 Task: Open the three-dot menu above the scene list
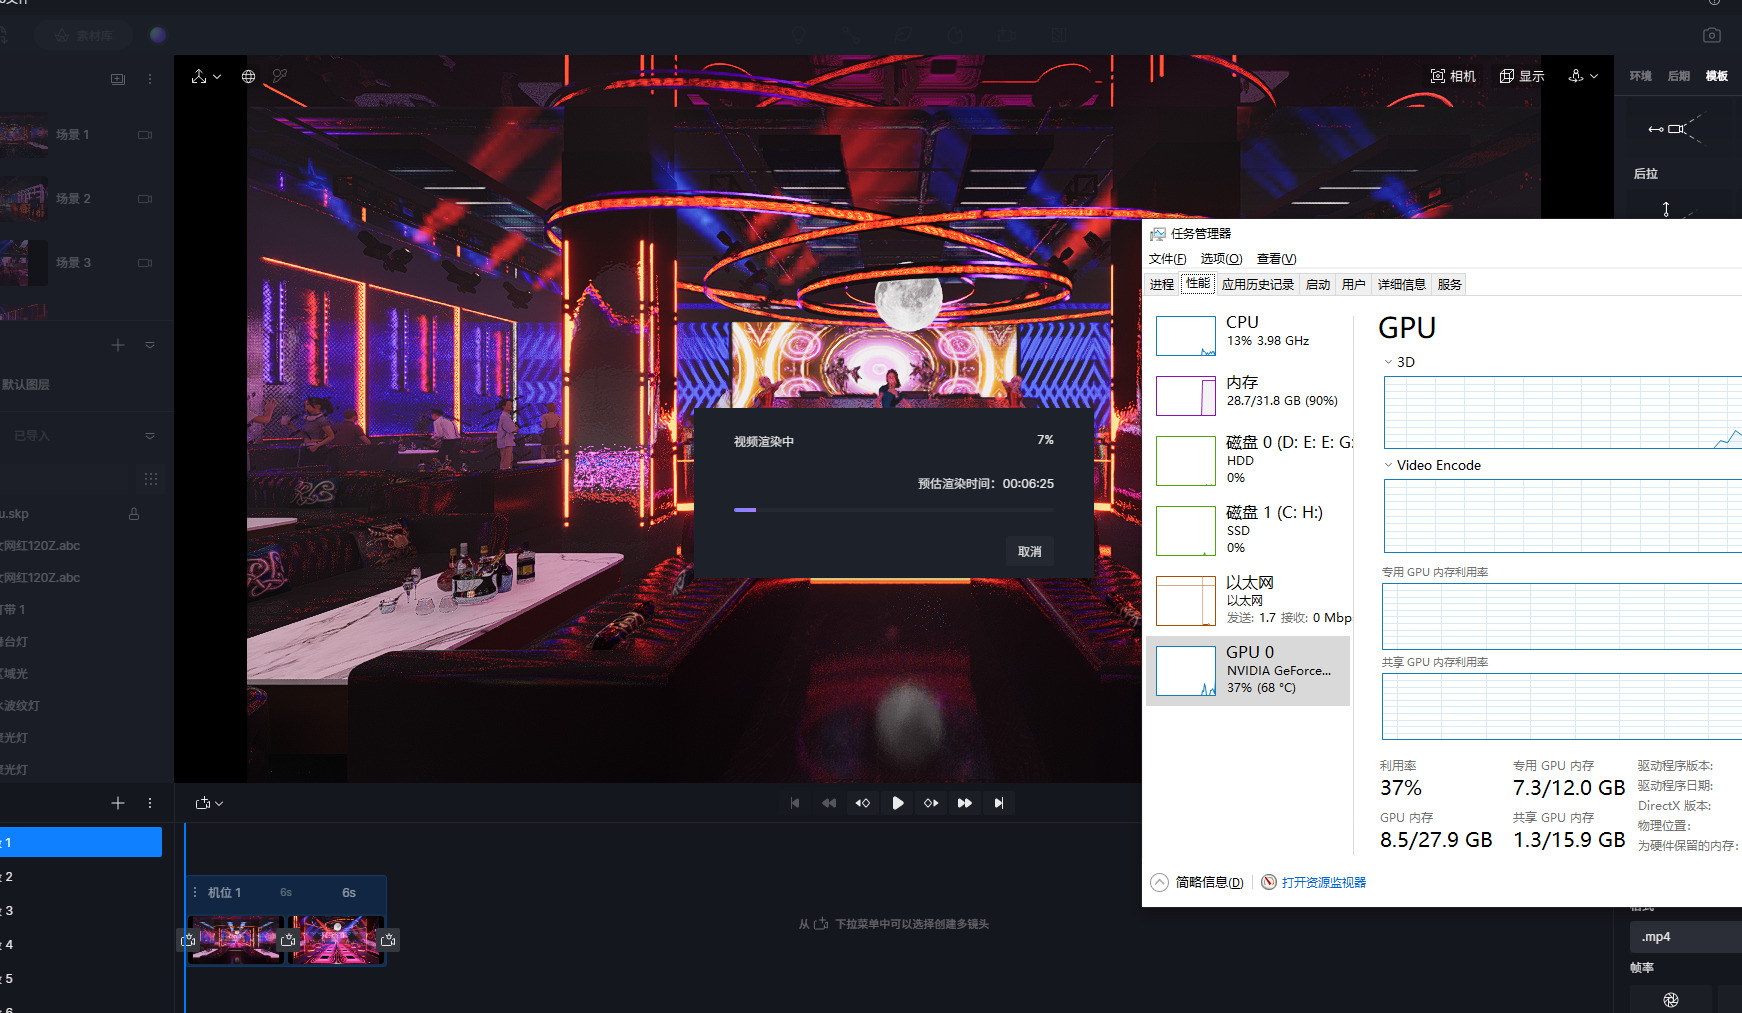[x=150, y=79]
